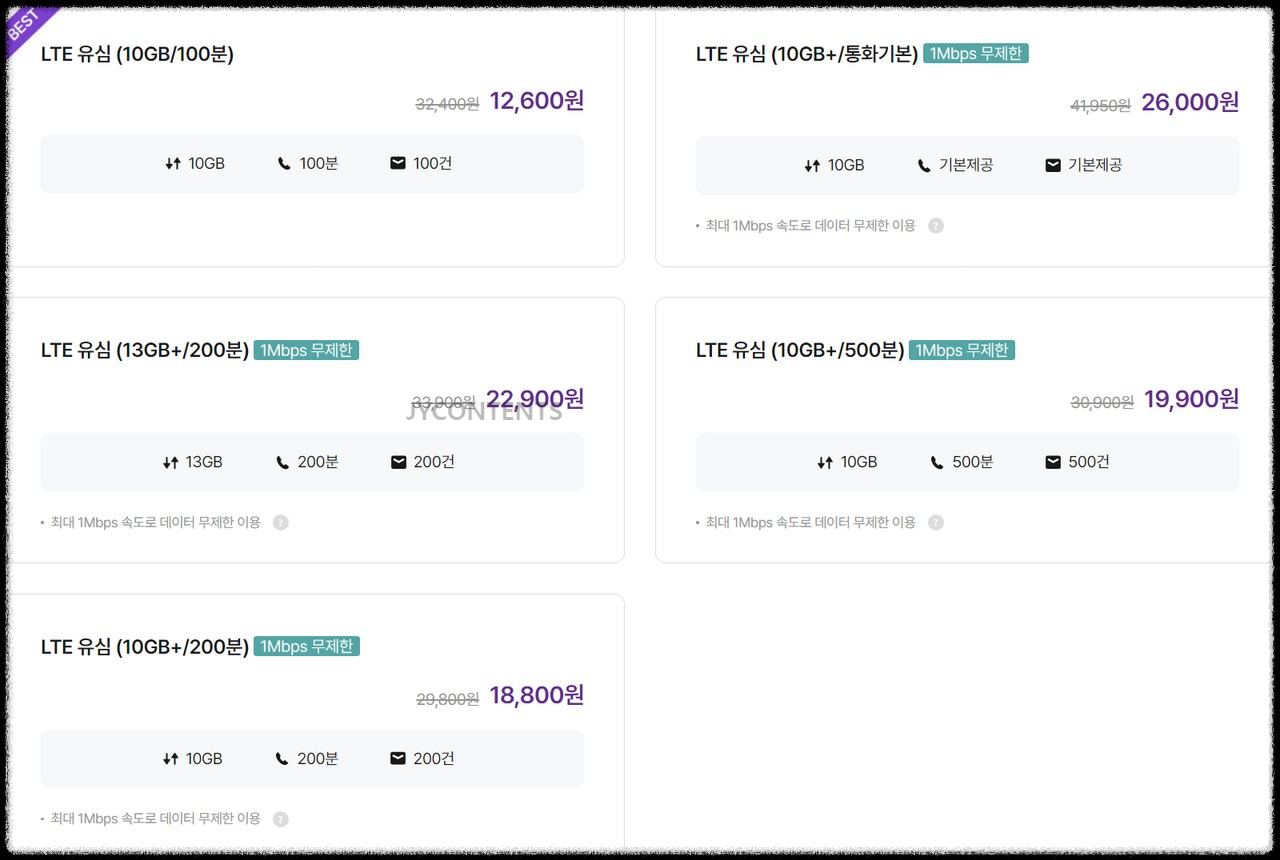Click the 1Mbps 무제한 badge on 10GB+/통화기본 plan

click(x=976, y=53)
